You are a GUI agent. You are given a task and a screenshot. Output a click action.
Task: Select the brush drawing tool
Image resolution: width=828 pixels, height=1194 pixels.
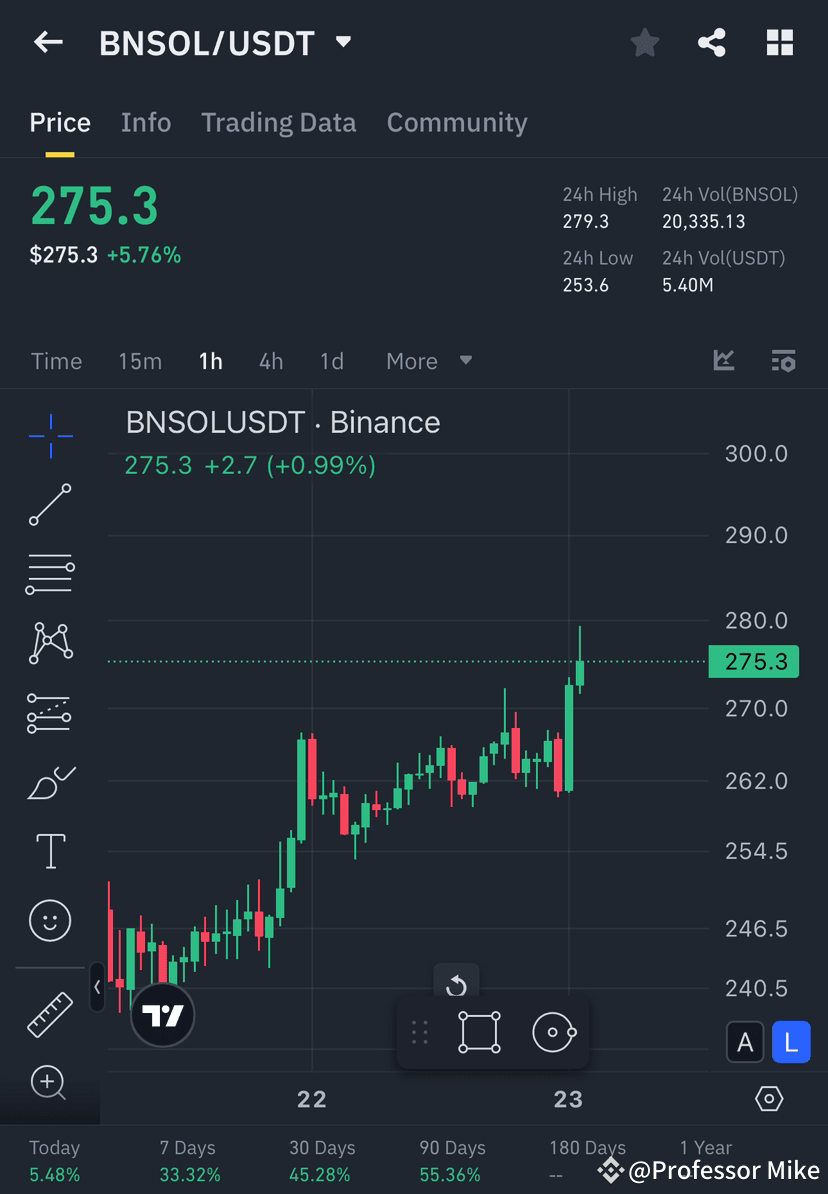point(50,782)
